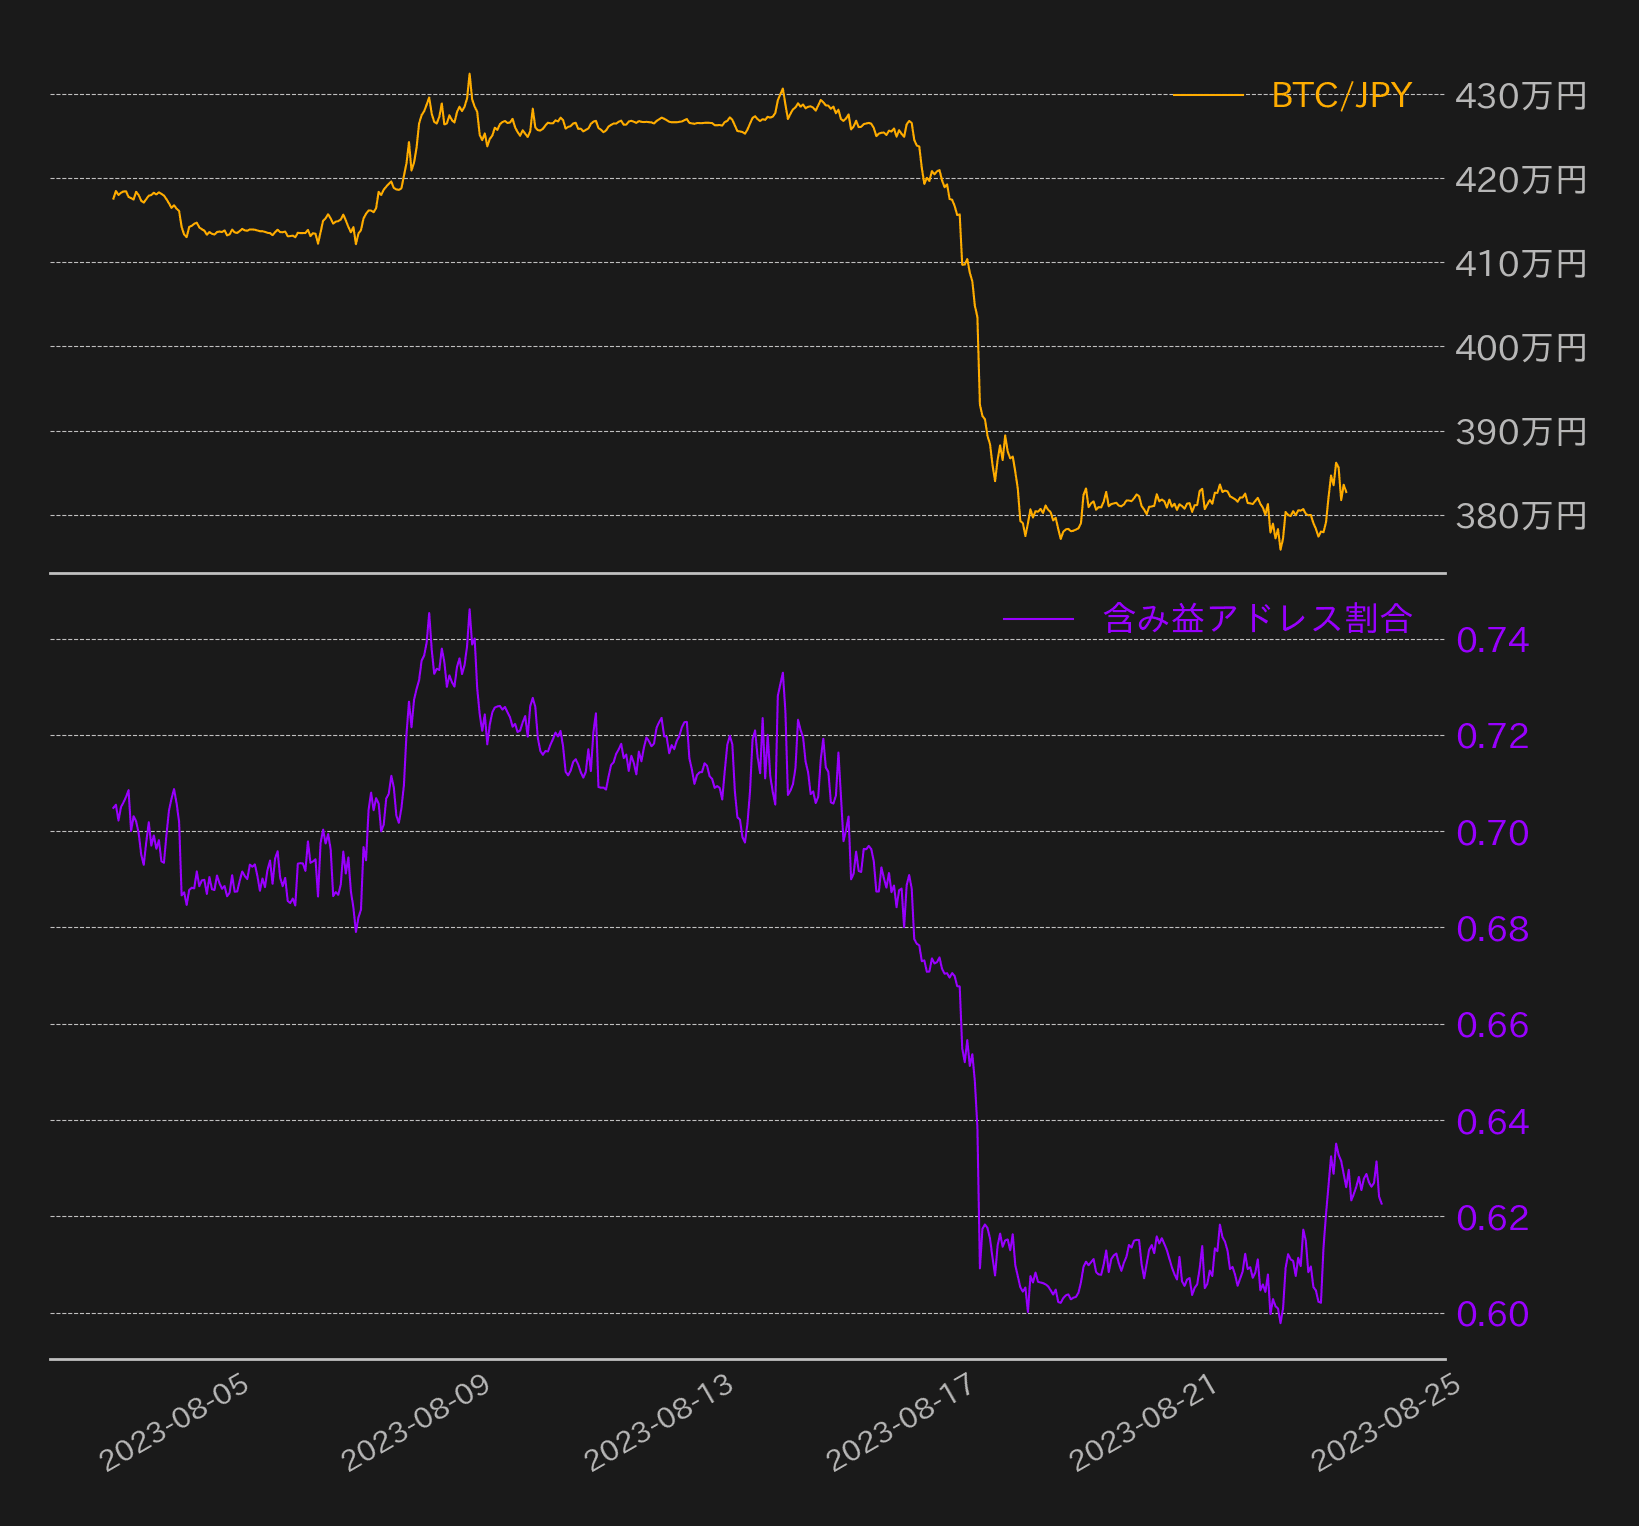1639x1526 pixels.
Task: Click the 0.74 ratio axis label
Action: 1492,640
